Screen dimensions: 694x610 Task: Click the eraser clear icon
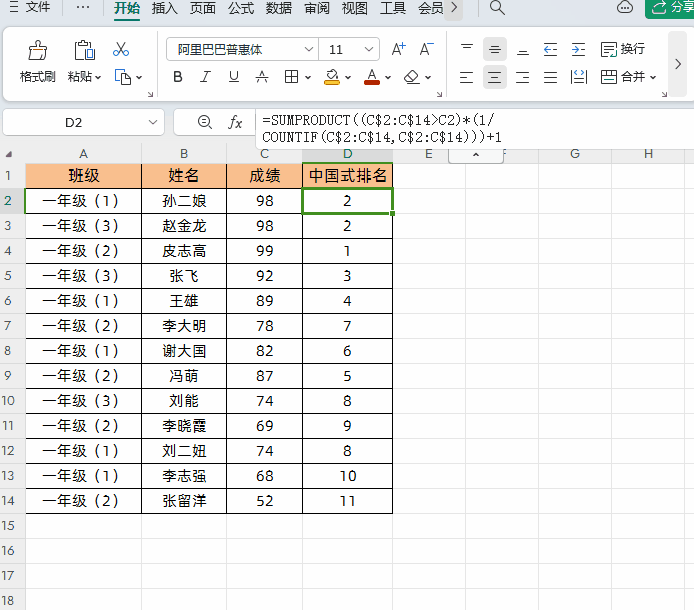coord(412,77)
